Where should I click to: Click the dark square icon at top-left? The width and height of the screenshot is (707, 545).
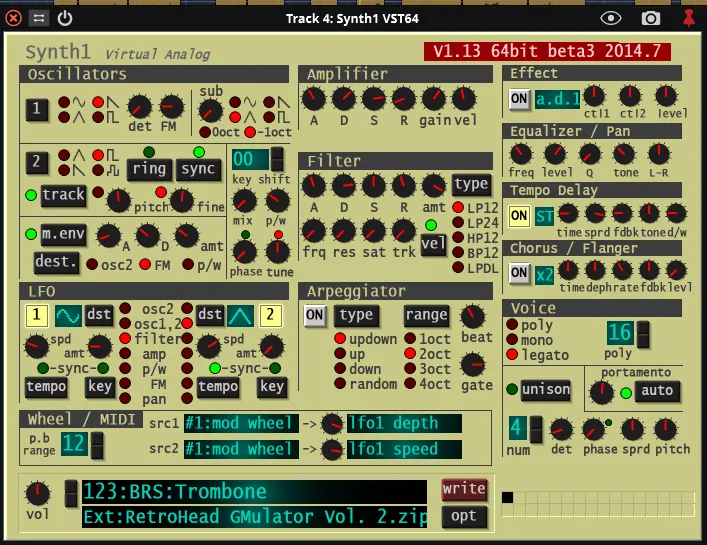tap(14, 17)
